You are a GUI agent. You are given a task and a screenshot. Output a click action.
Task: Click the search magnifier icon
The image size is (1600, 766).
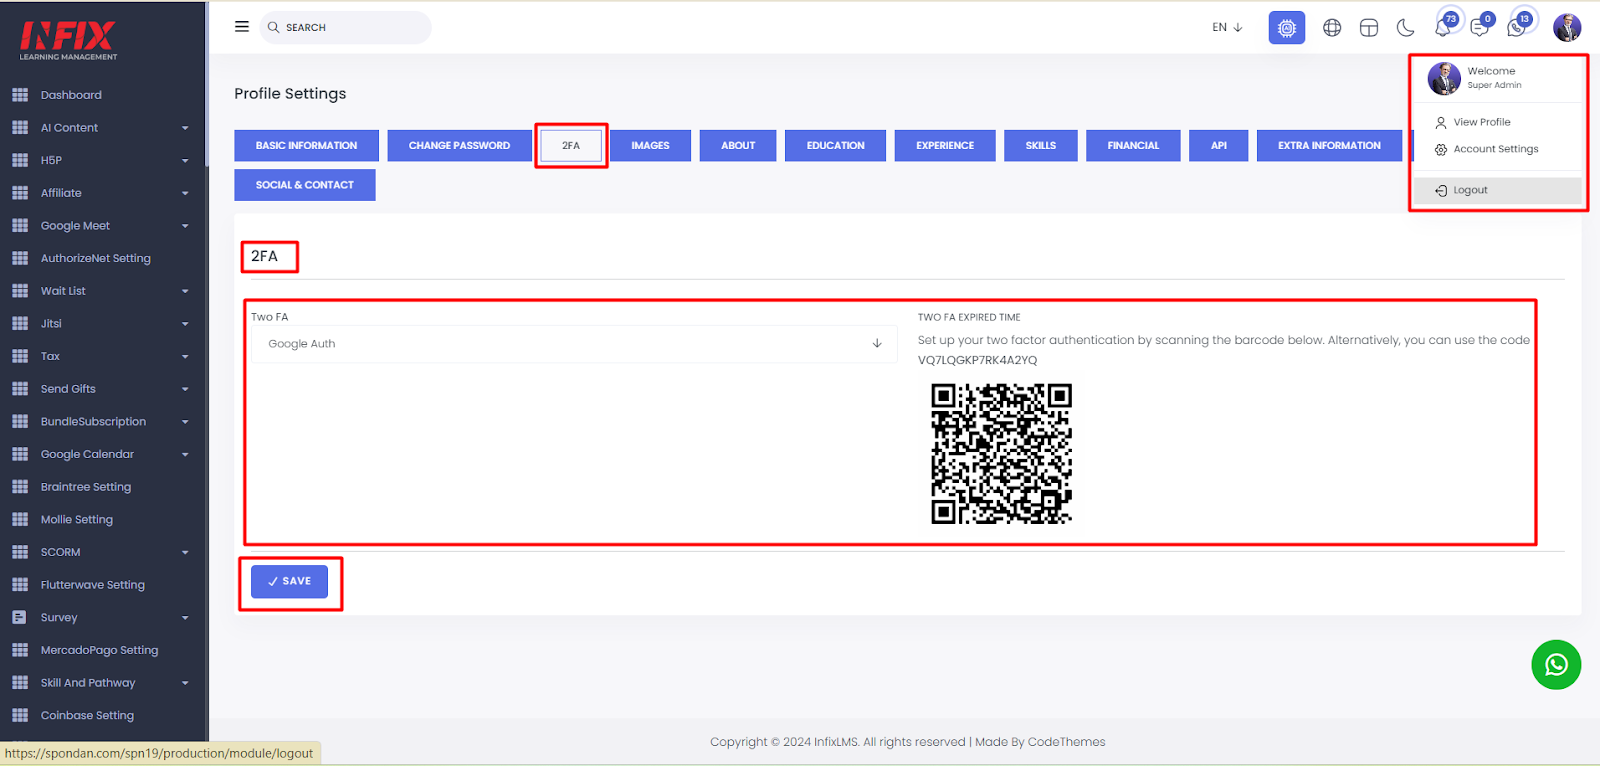pos(273,27)
